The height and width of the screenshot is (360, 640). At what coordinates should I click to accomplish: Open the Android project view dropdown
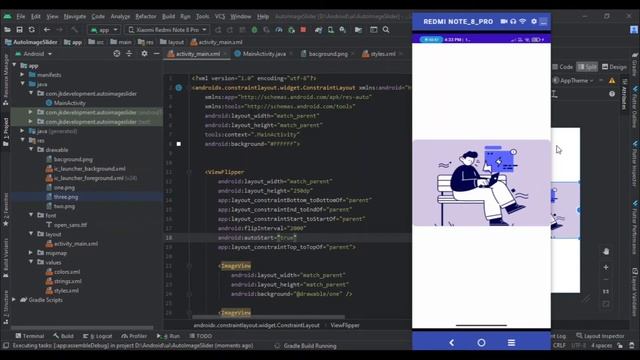coord(34,54)
